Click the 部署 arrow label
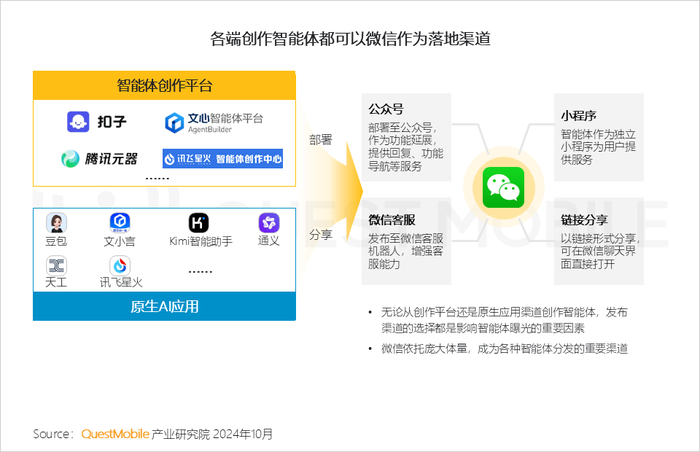 point(321,140)
